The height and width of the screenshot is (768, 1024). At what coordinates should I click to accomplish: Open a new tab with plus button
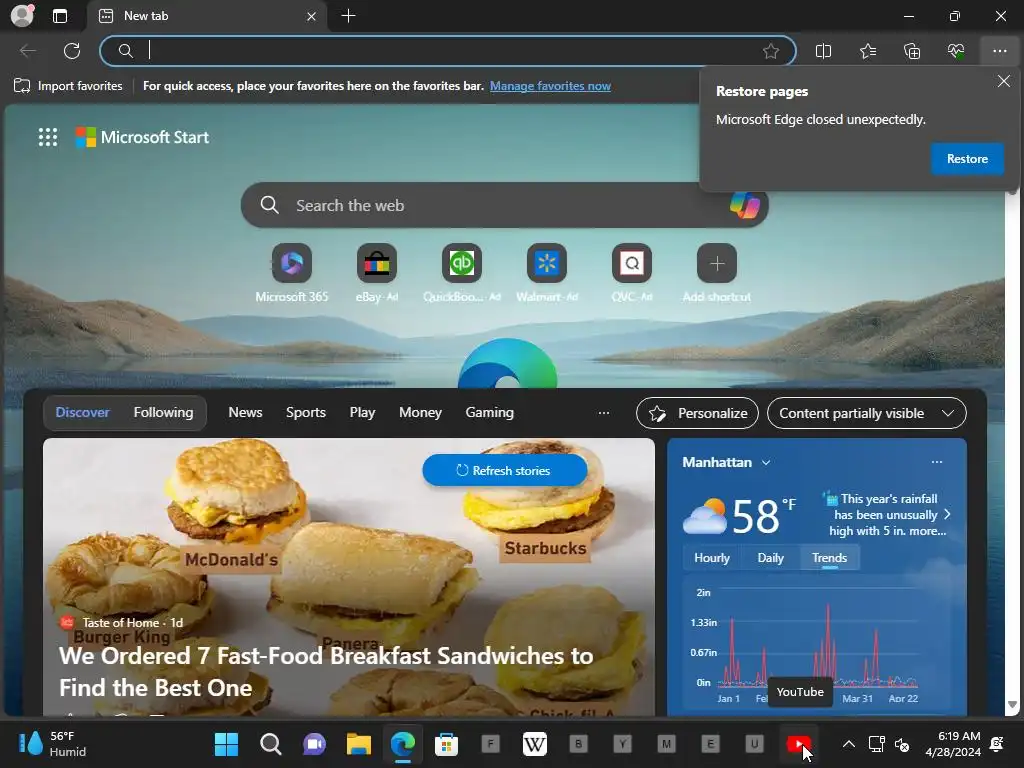(x=349, y=16)
